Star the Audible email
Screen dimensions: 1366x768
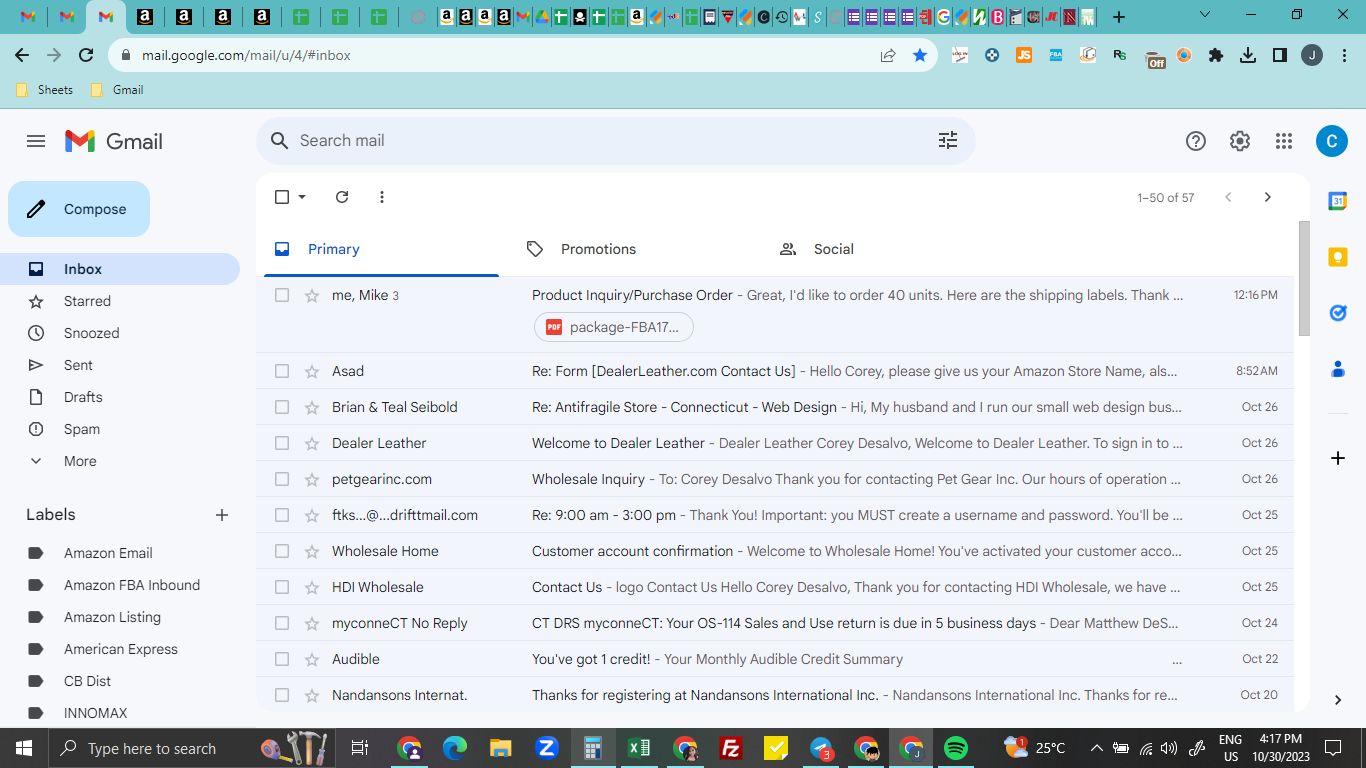(312, 659)
